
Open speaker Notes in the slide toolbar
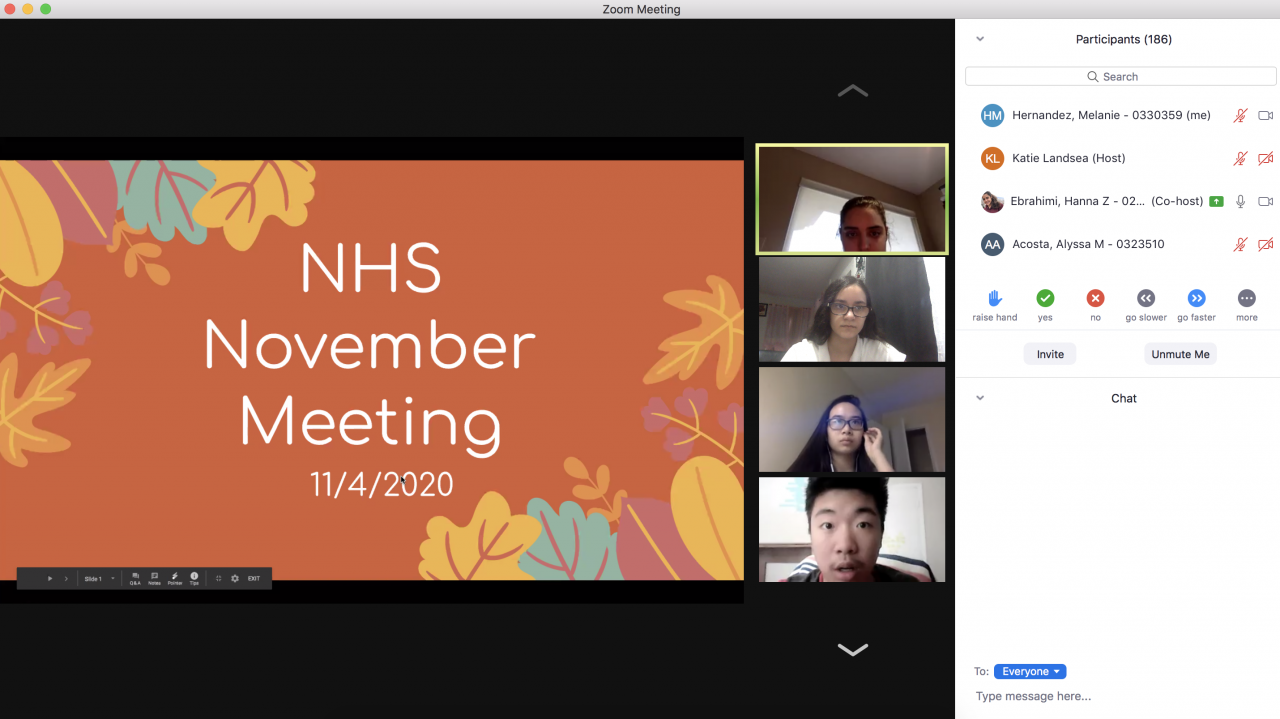154,579
